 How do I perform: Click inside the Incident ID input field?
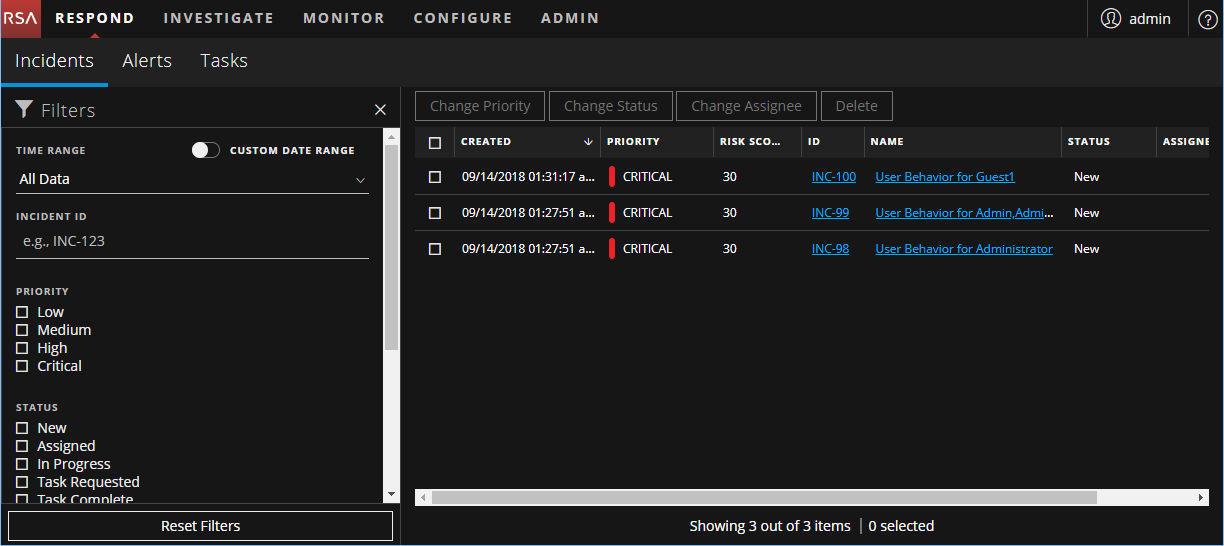pos(192,241)
